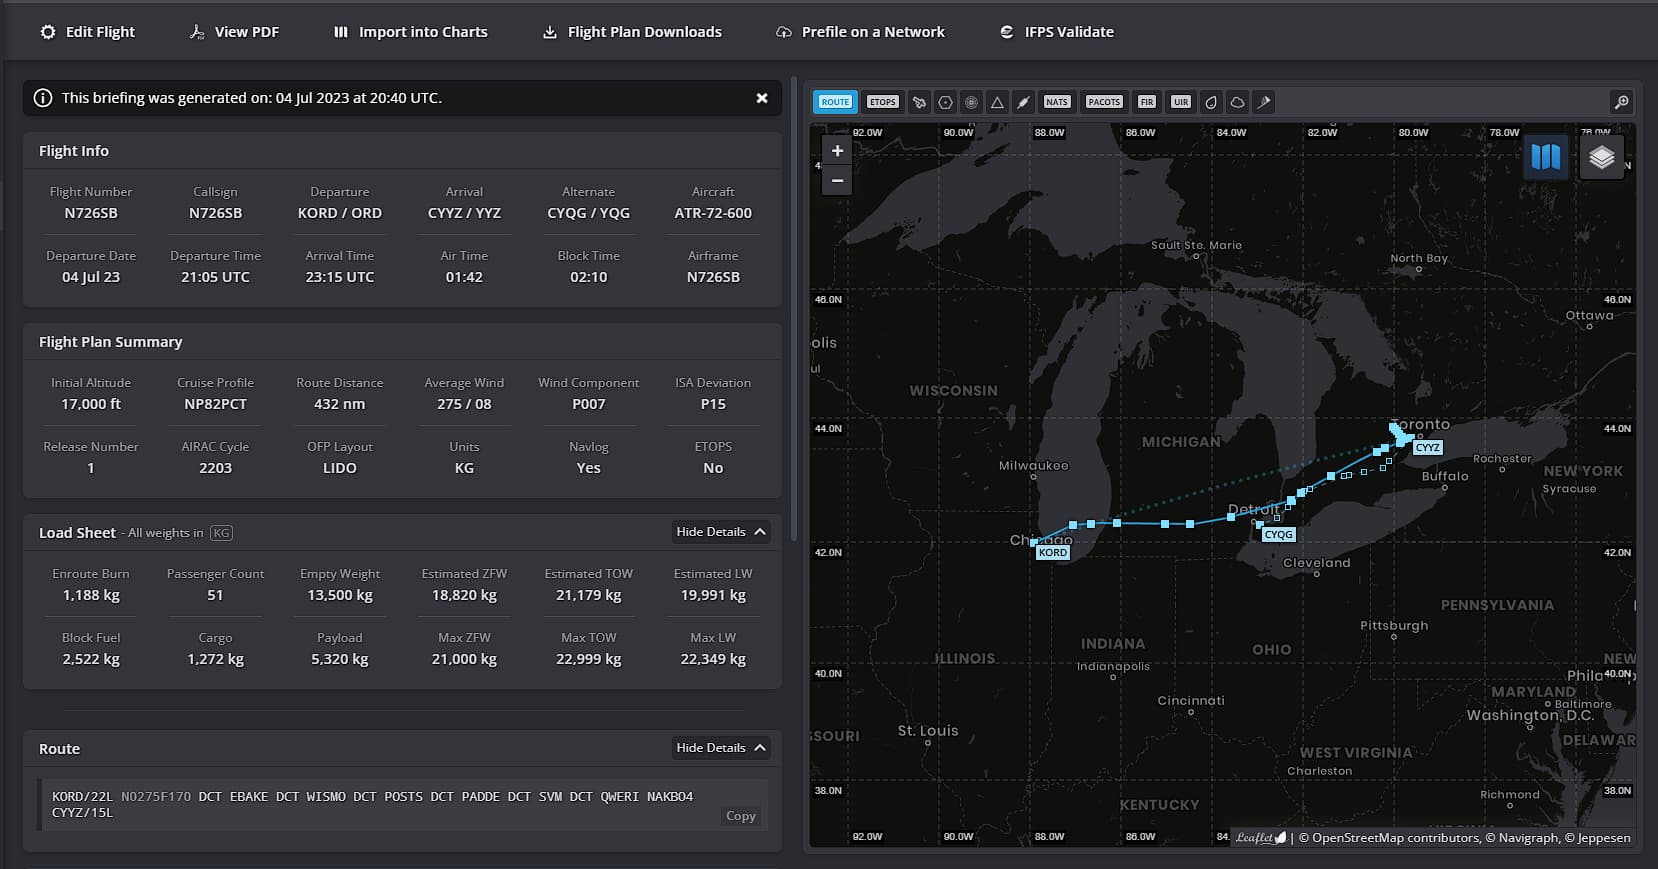This screenshot has height=869, width=1658.
Task: Toggle the NATS tracks overlay
Action: (1056, 102)
